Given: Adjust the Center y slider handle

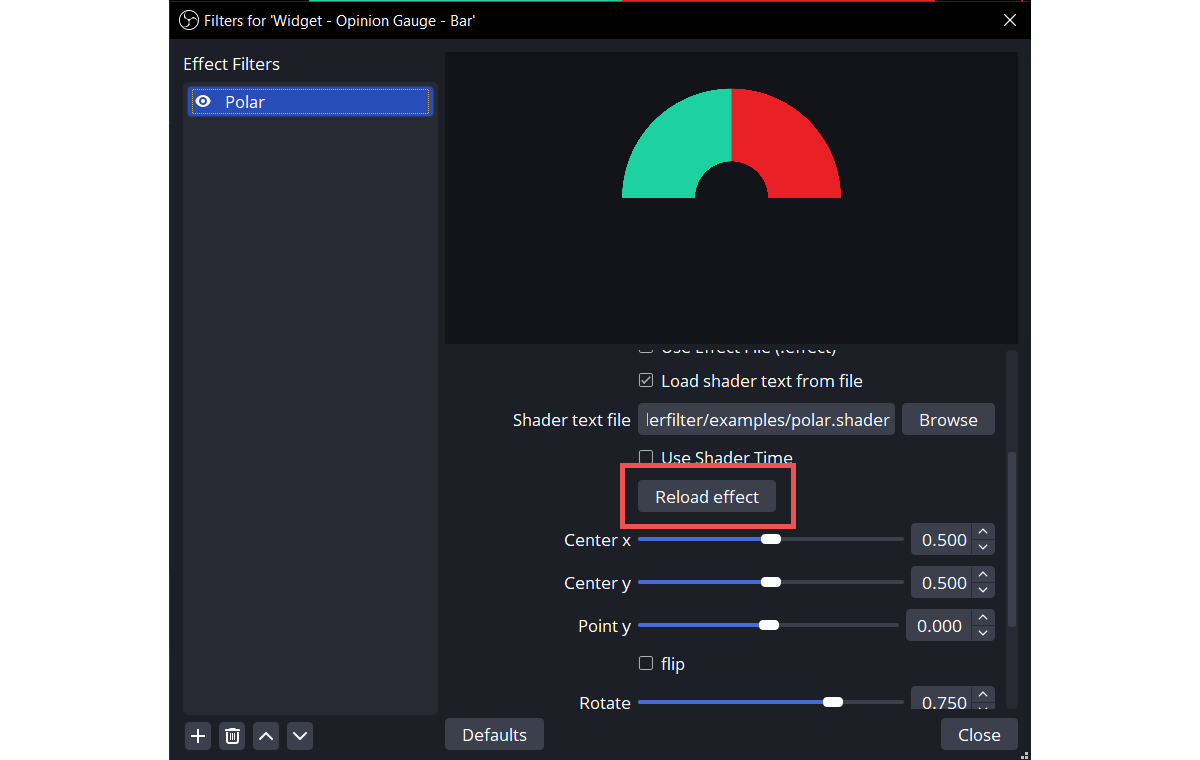Looking at the screenshot, I should click(x=770, y=582).
